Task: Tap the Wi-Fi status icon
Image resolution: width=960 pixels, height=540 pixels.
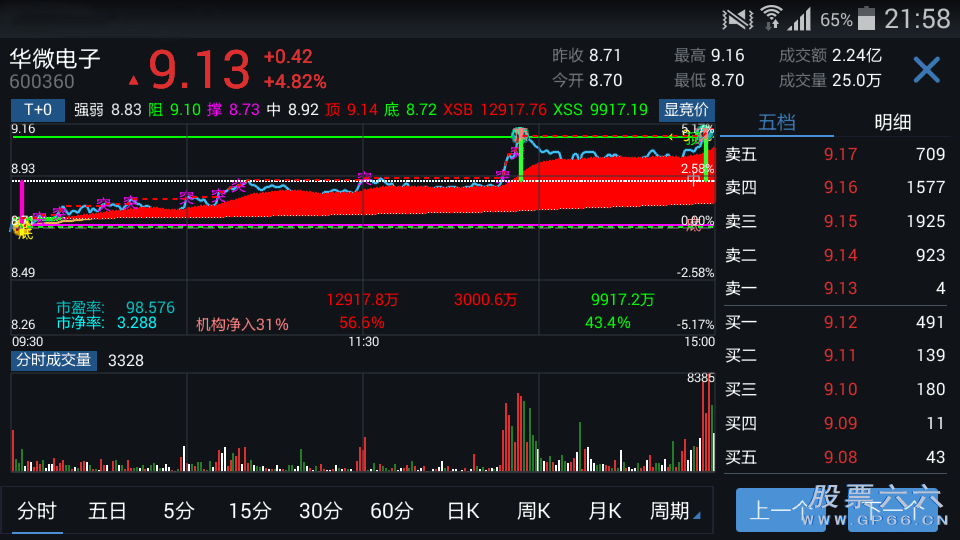Action: coord(771,18)
